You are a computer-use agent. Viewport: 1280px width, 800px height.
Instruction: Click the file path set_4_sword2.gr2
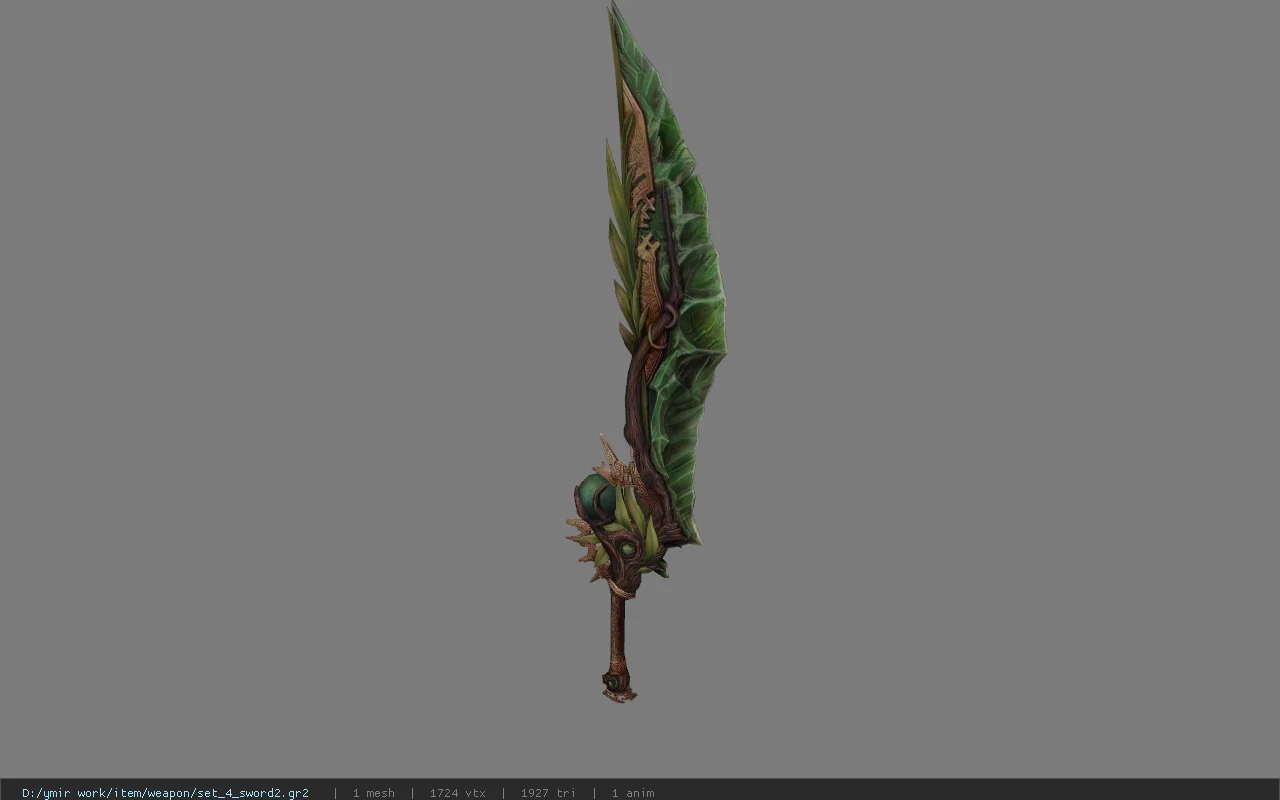click(x=165, y=793)
